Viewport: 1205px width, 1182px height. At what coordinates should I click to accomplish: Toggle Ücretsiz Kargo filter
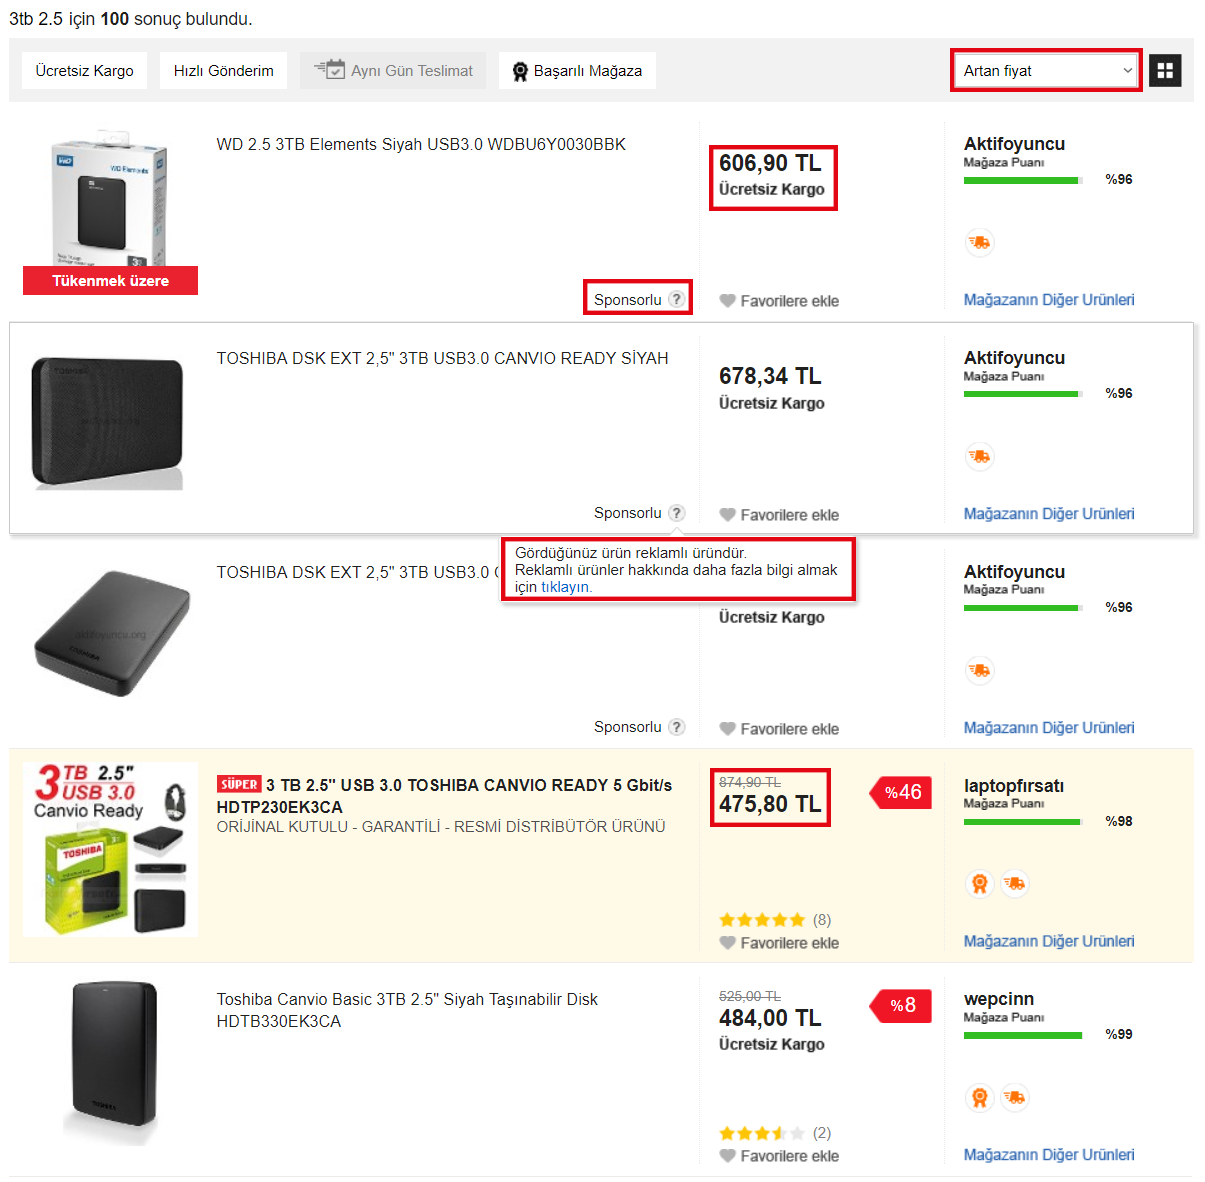[84, 71]
